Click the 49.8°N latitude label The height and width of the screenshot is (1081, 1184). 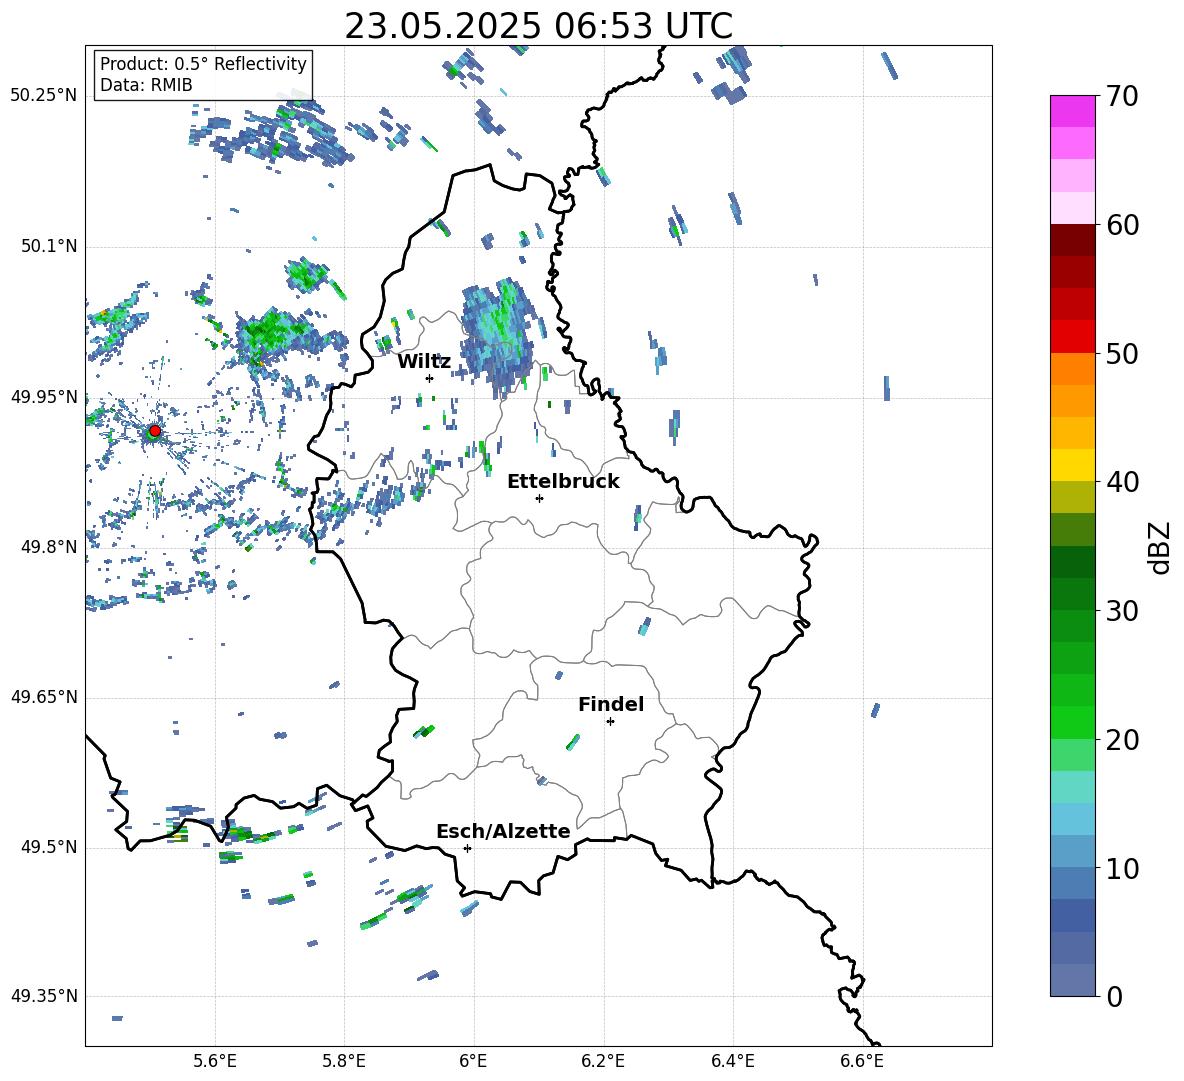pos(48,547)
